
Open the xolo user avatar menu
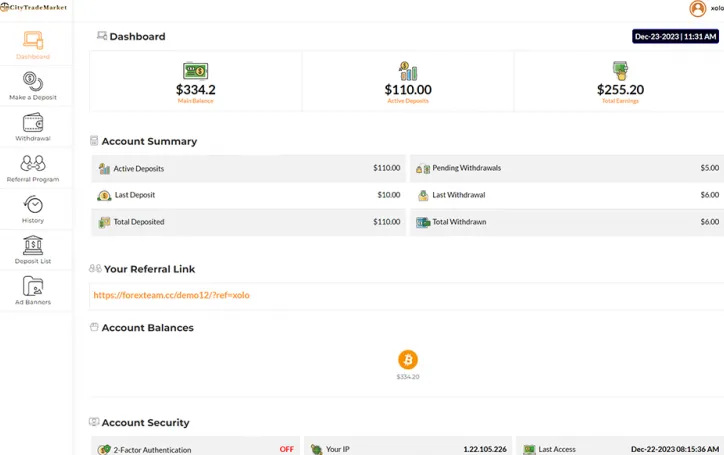point(698,8)
